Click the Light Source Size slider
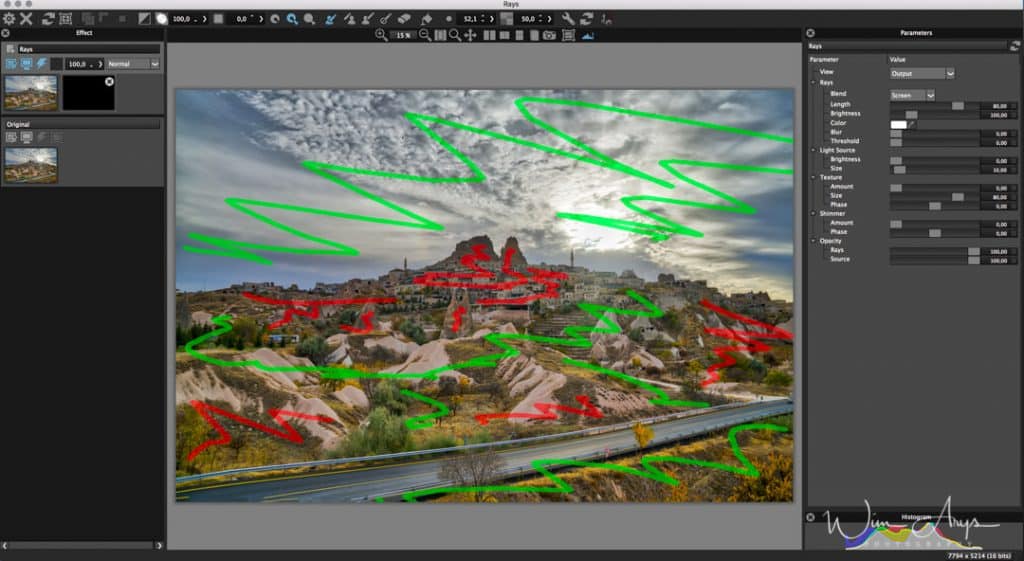The image size is (1024, 561). 935,169
